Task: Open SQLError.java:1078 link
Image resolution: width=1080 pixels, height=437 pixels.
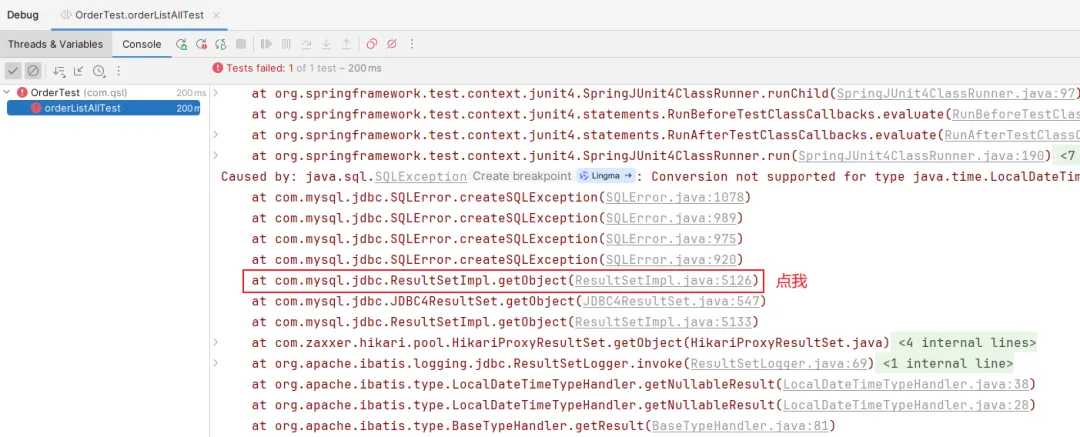Action: tap(674, 198)
